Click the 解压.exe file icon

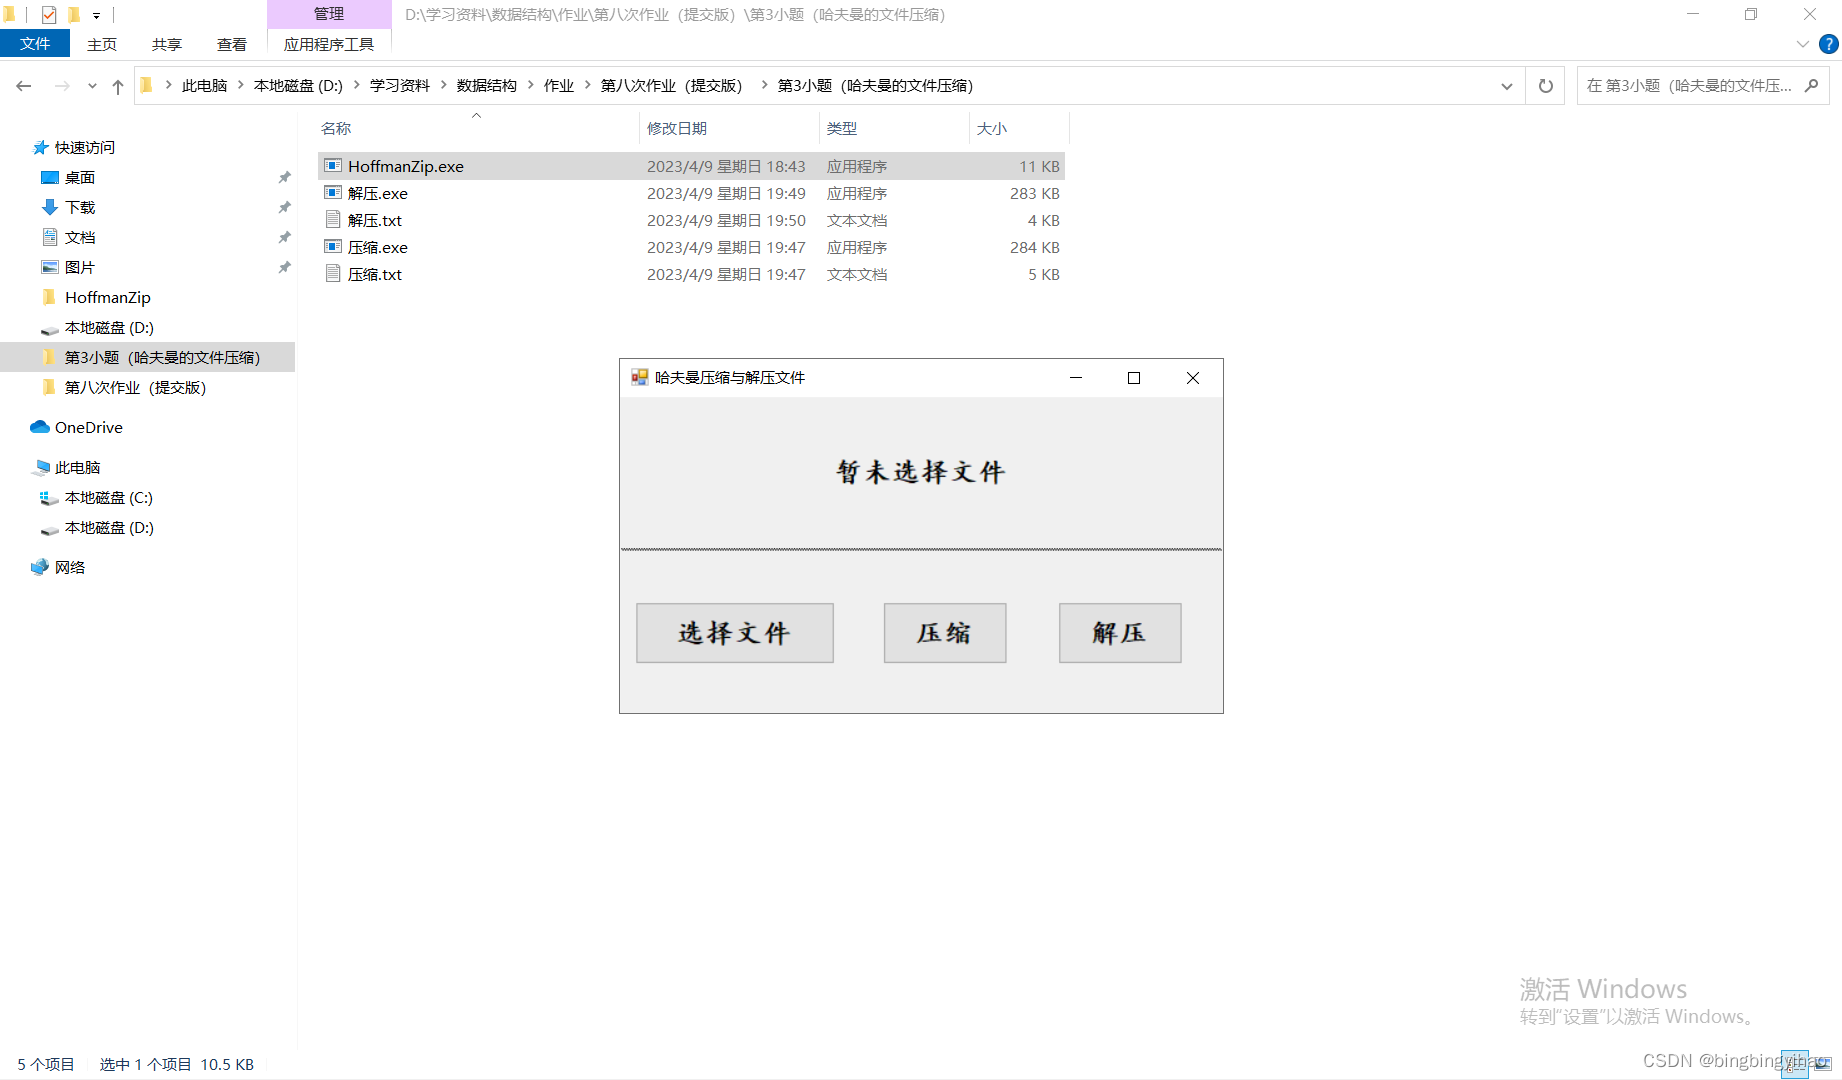(333, 193)
